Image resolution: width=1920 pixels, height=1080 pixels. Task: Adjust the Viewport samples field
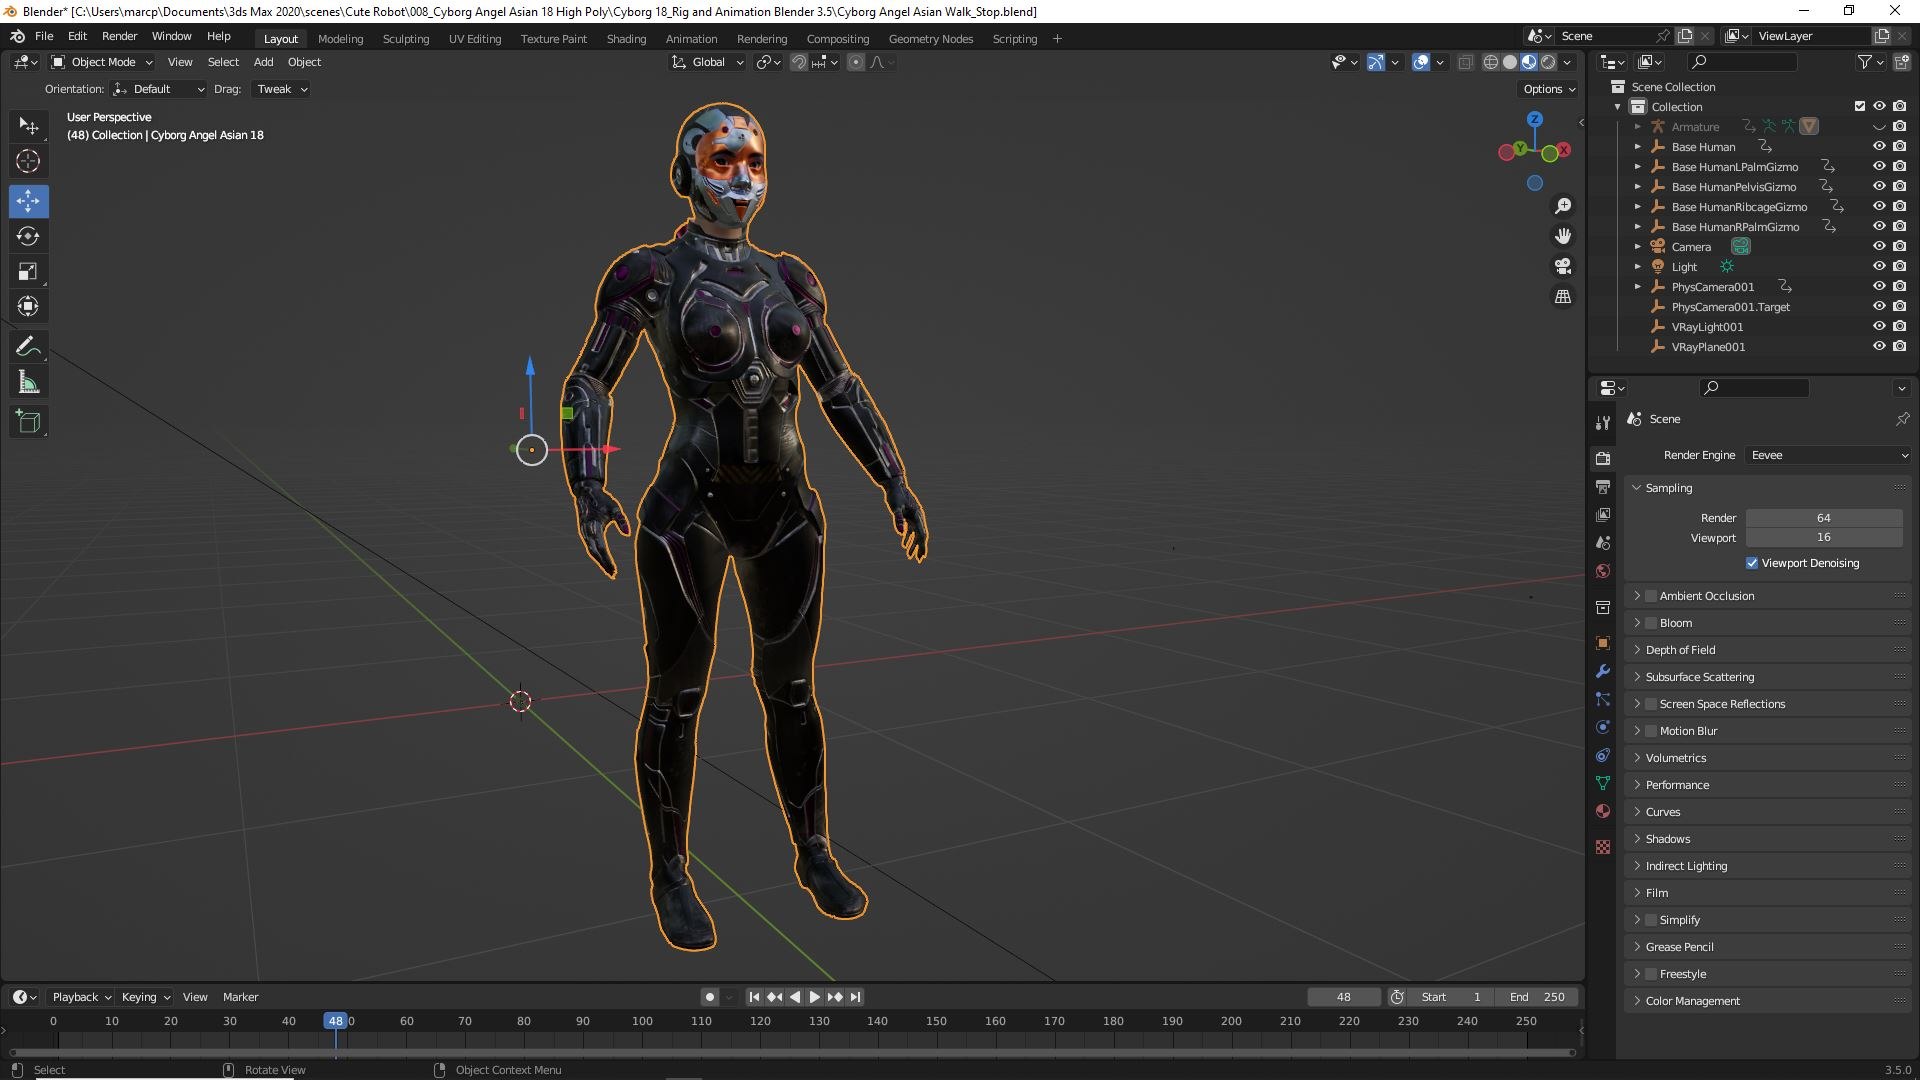pos(1824,538)
